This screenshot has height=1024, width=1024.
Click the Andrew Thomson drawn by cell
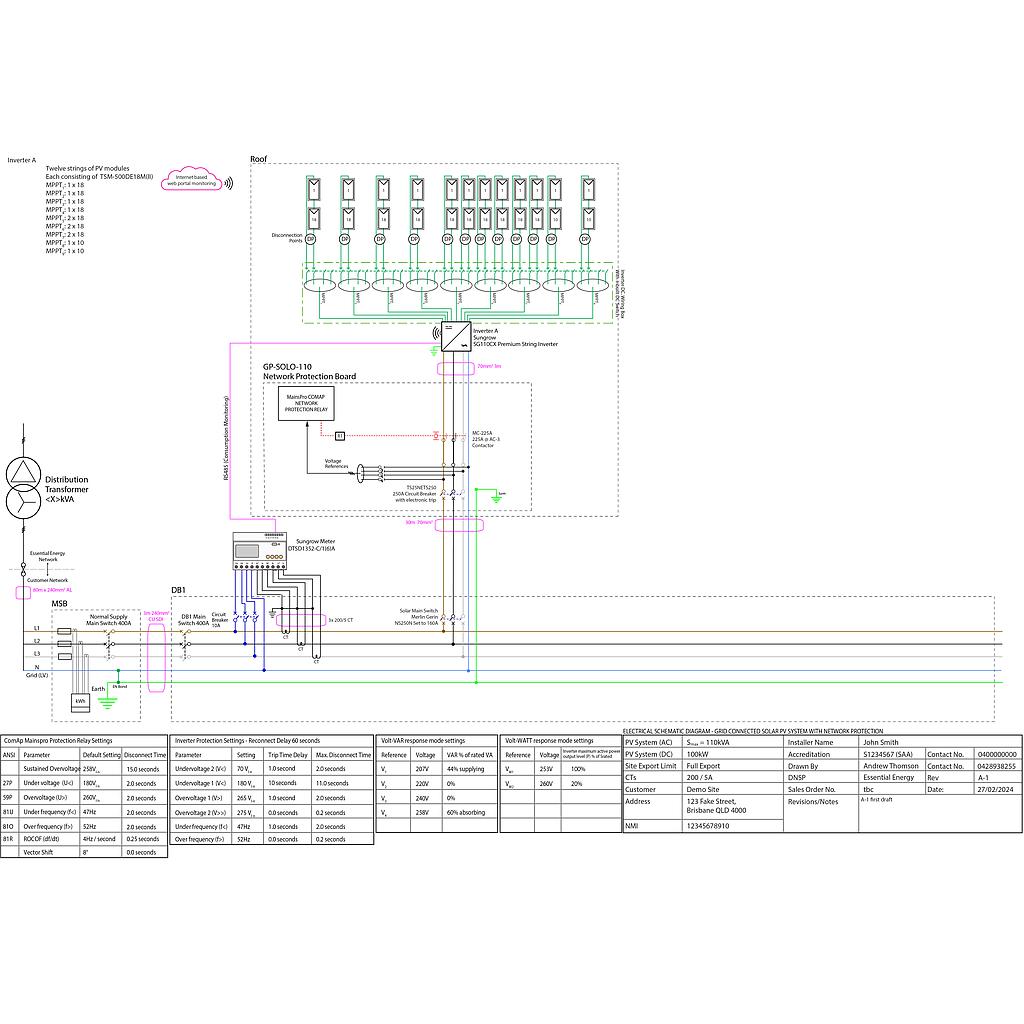891,765
